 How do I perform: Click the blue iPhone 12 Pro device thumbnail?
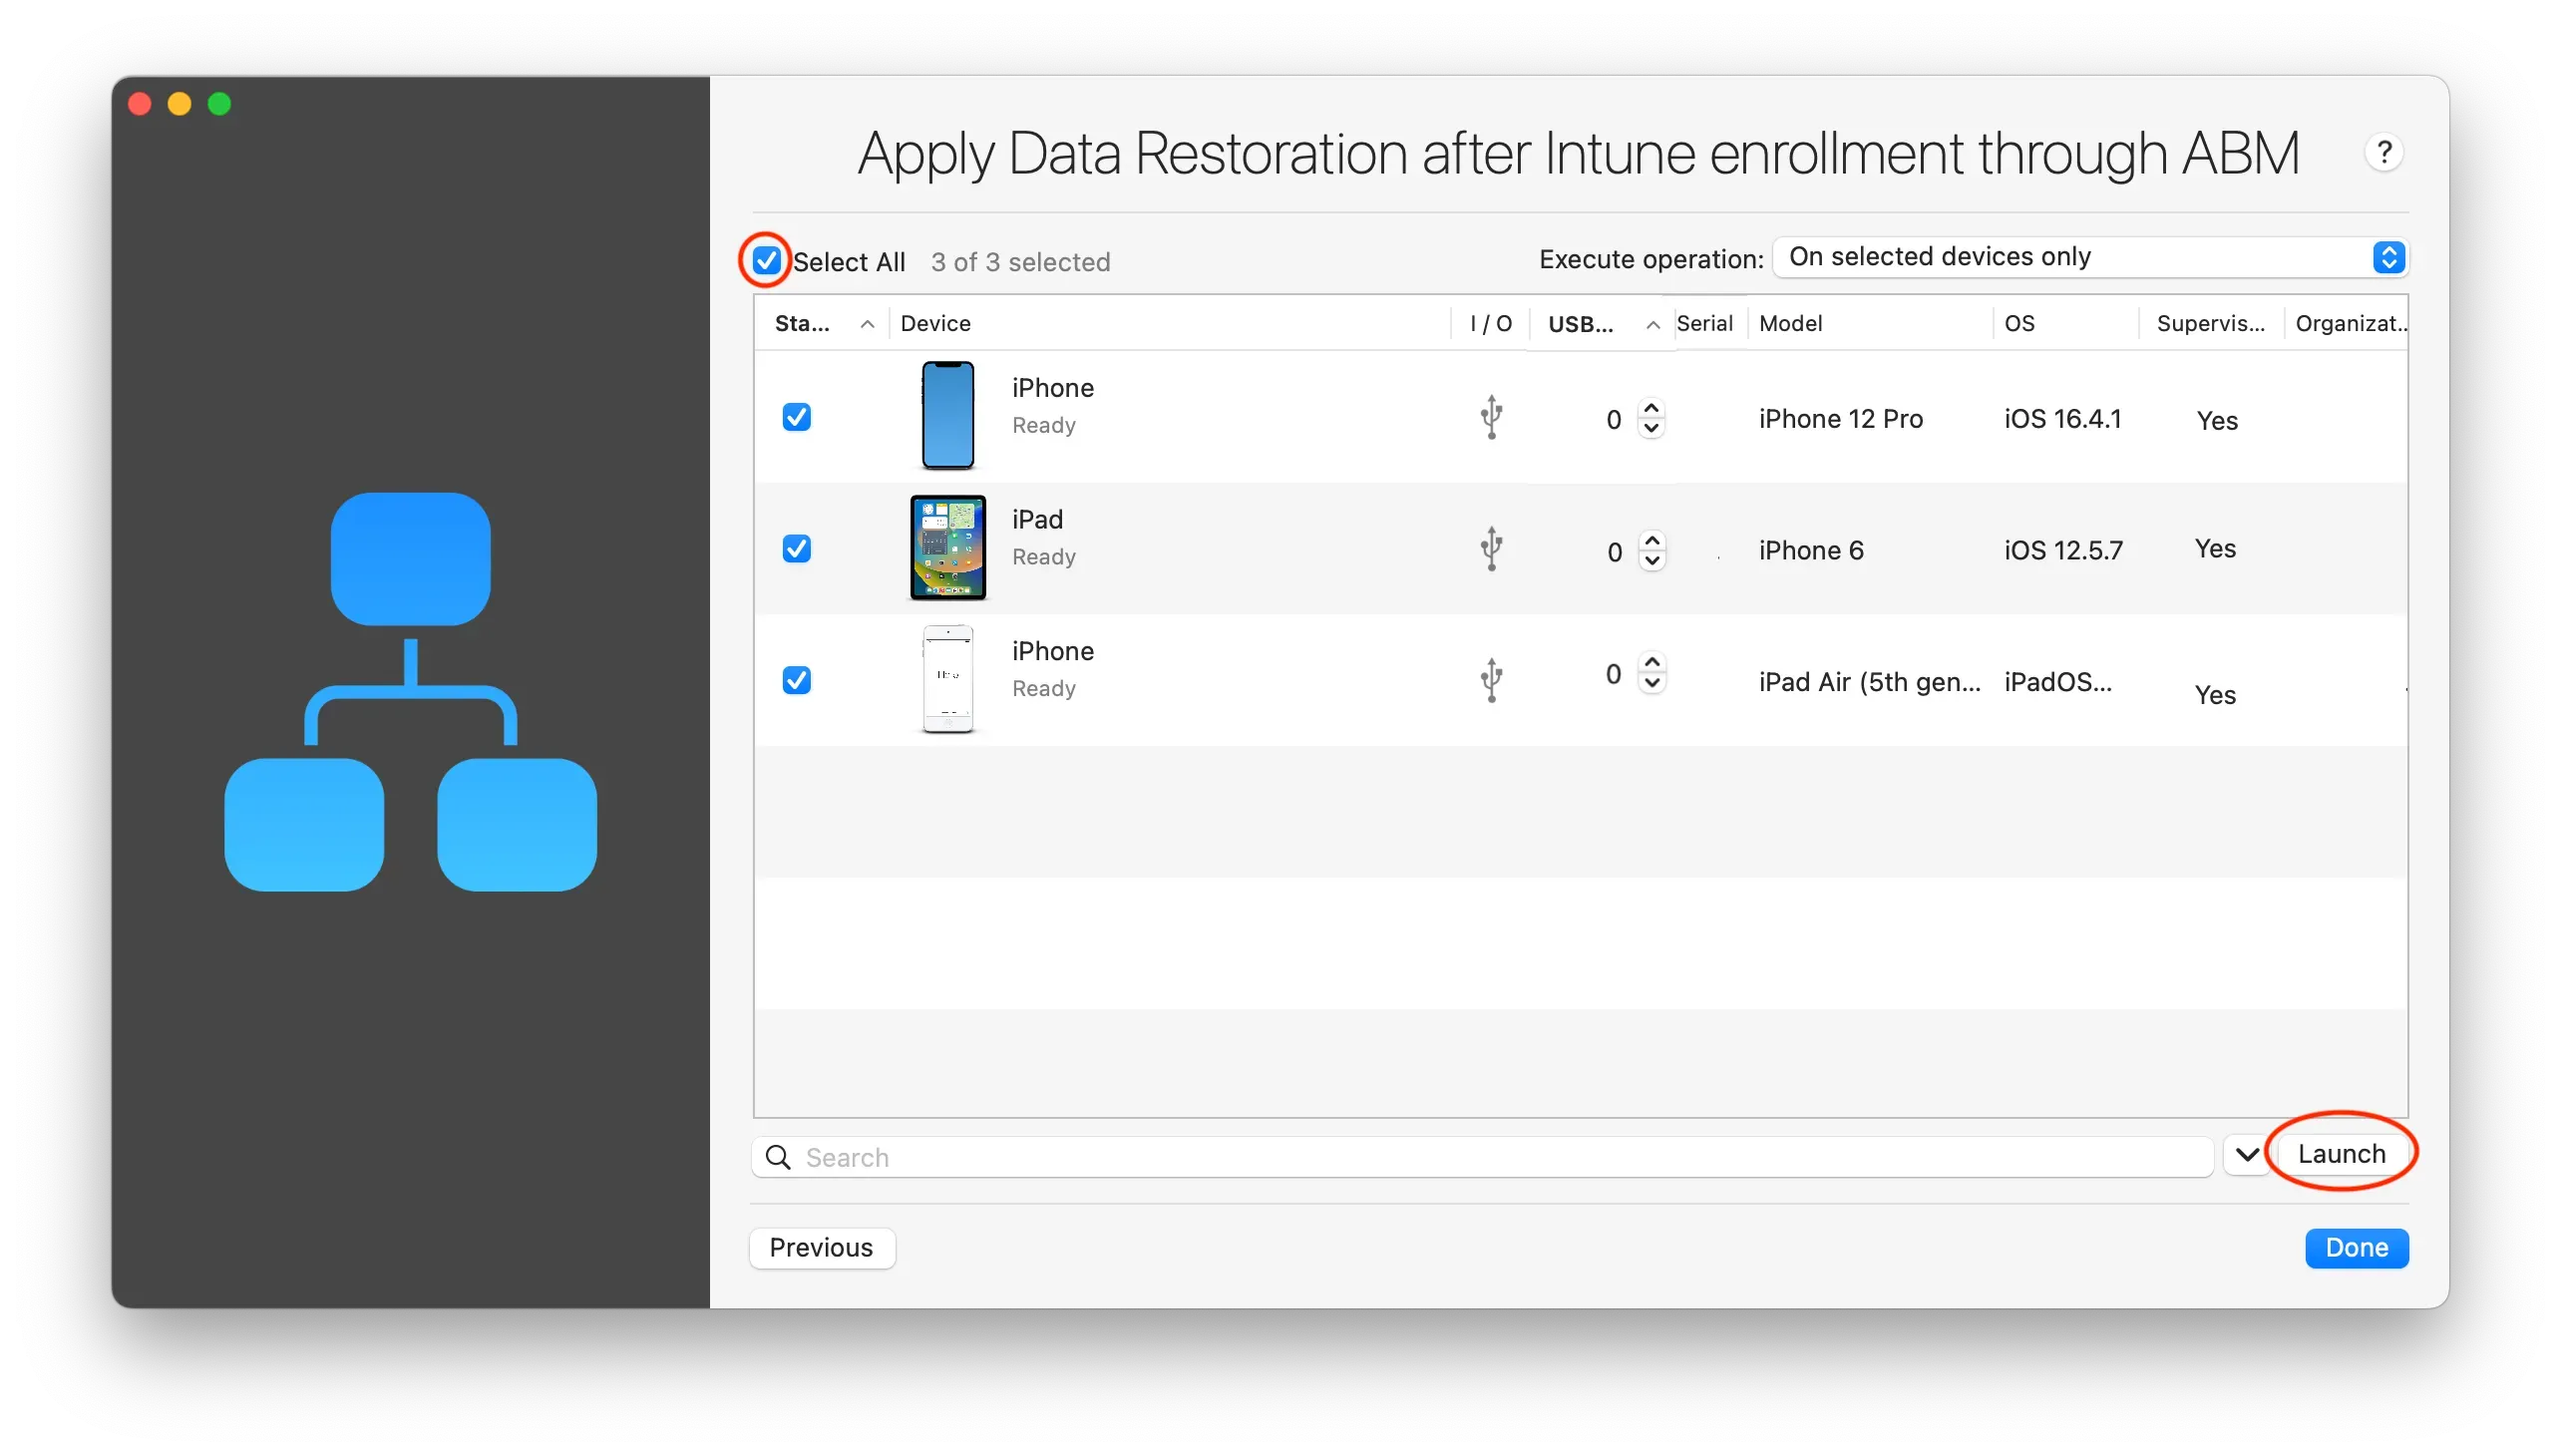(947, 415)
